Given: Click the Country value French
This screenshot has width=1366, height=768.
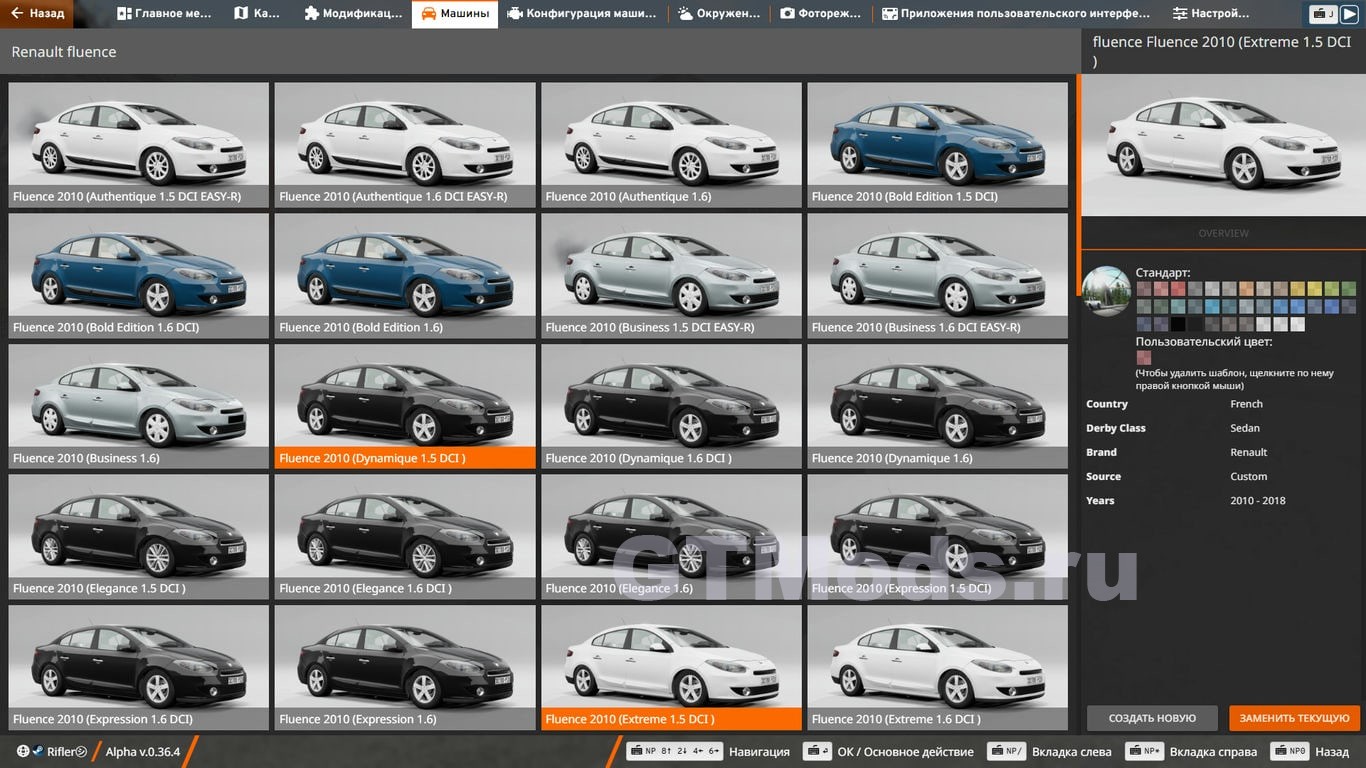Looking at the screenshot, I should (1246, 404).
